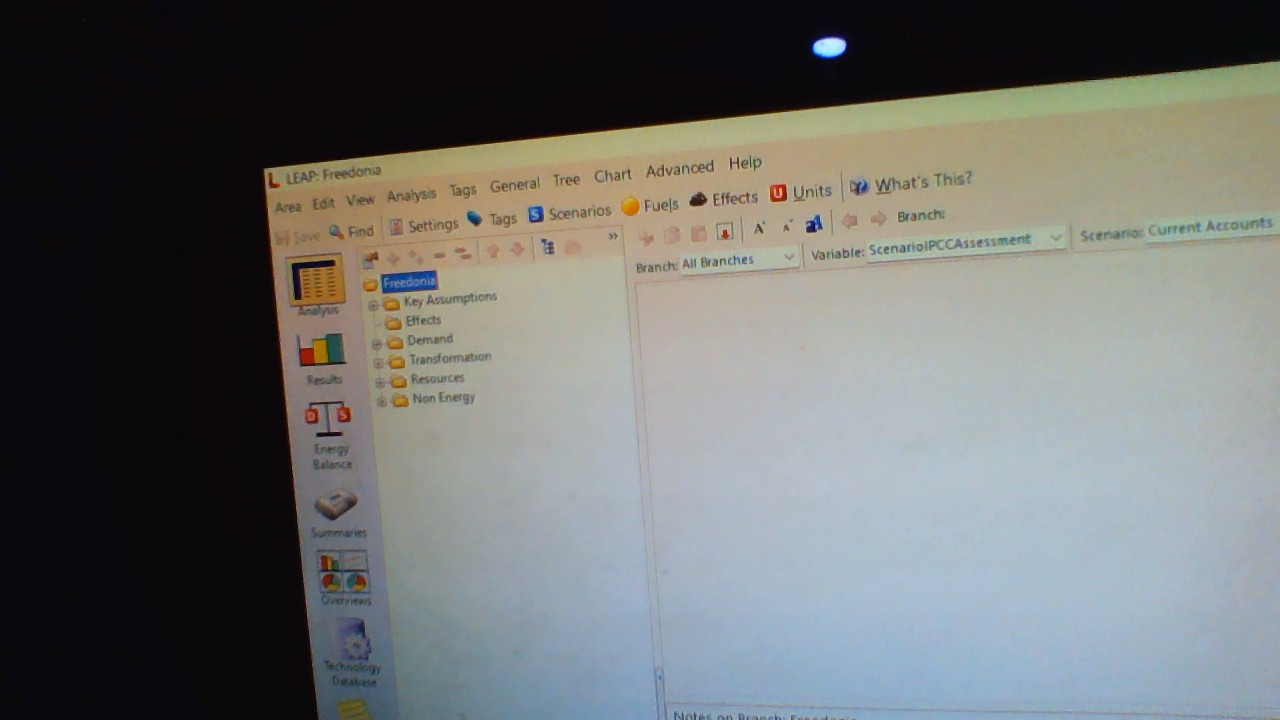Open the Overviews view
Image resolution: width=1280 pixels, height=720 pixels.
click(344, 578)
